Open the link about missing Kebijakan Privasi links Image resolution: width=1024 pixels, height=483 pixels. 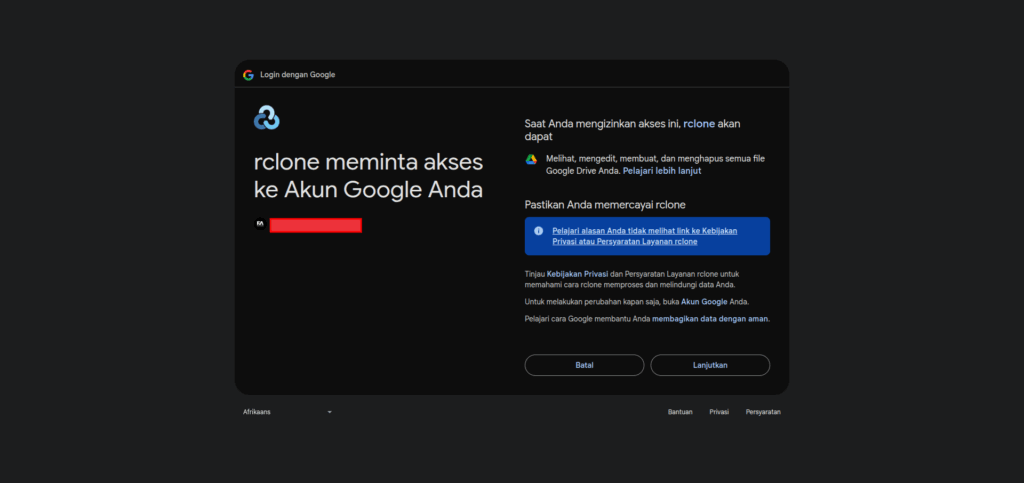pyautogui.click(x=645, y=236)
